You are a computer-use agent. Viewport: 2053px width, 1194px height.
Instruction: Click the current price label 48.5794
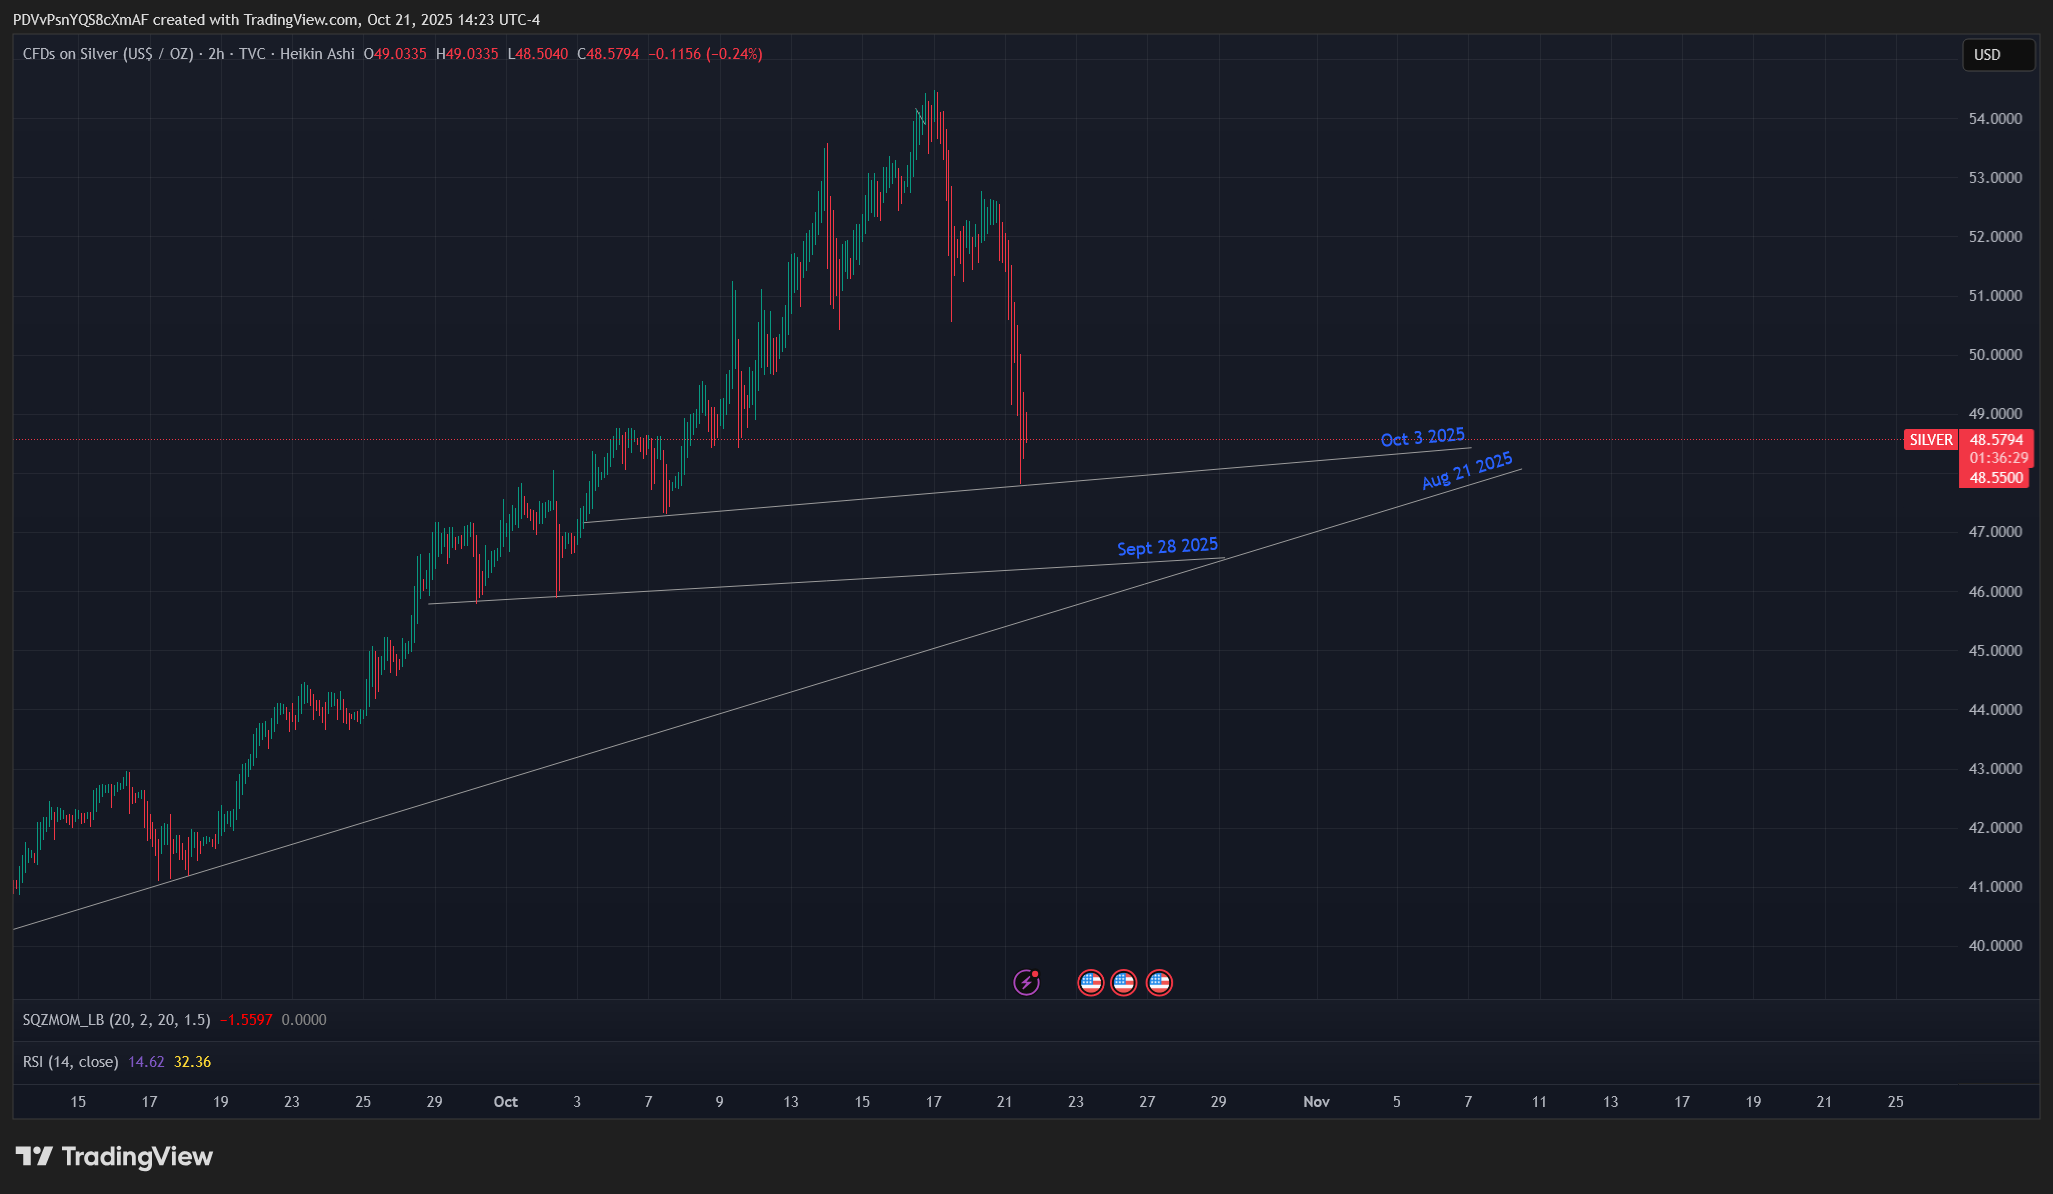point(1995,440)
